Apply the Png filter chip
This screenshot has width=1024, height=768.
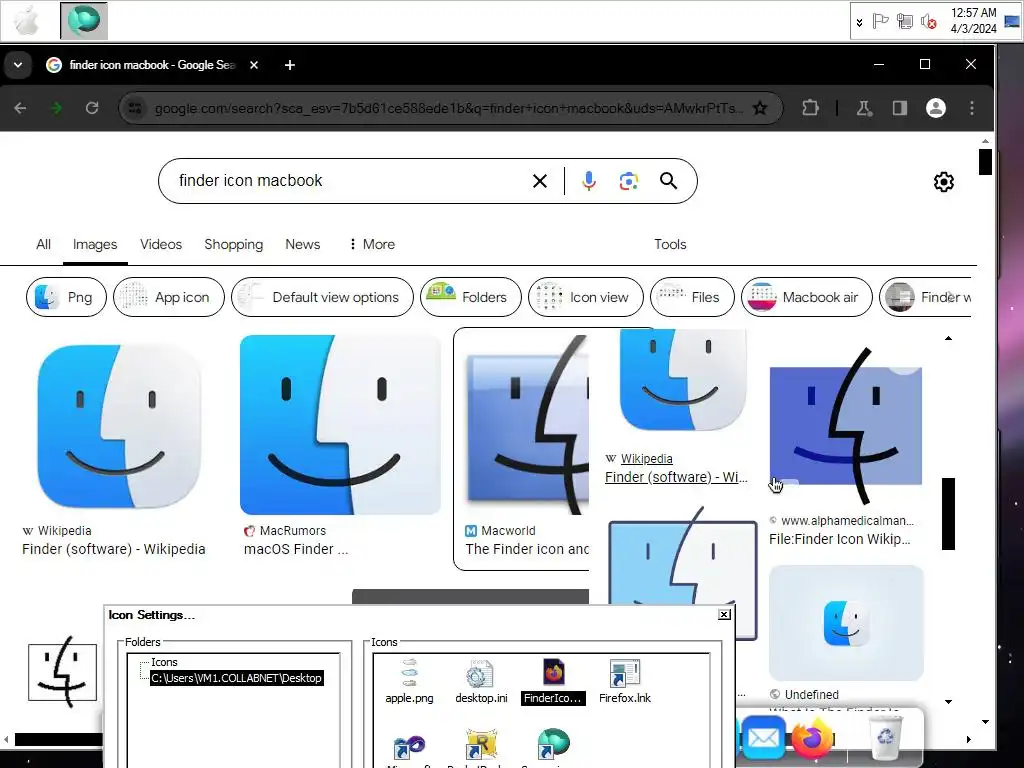coord(66,297)
